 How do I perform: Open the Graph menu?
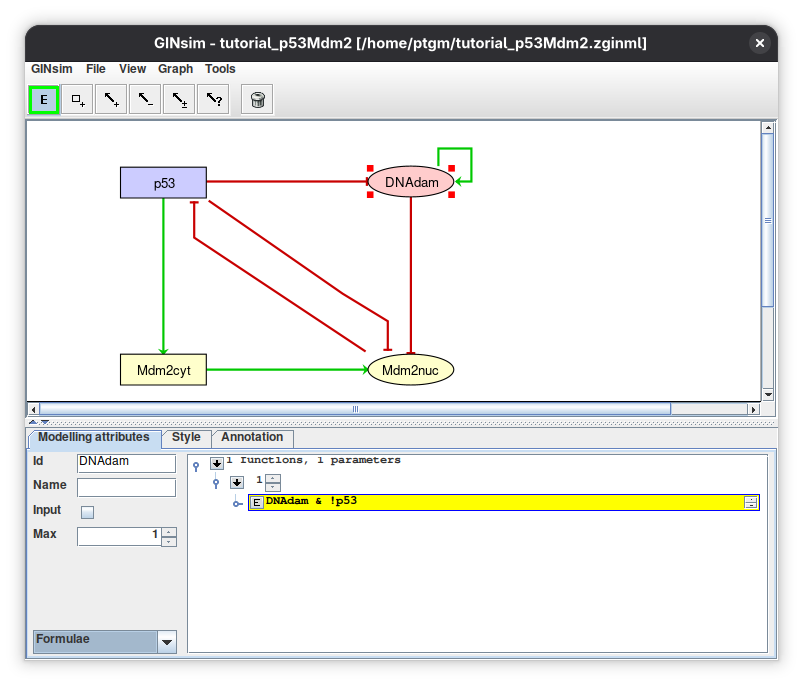click(175, 69)
